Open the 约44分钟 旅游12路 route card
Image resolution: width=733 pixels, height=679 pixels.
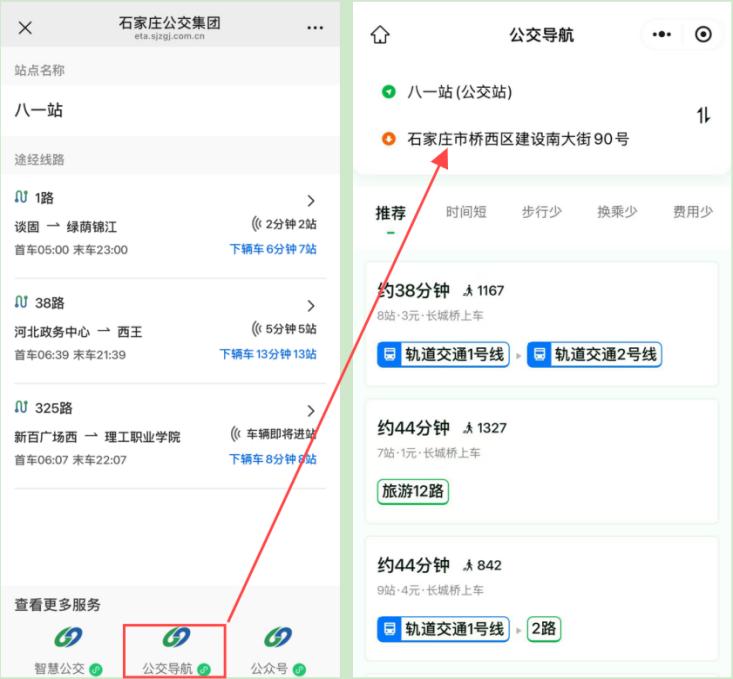coord(541,461)
